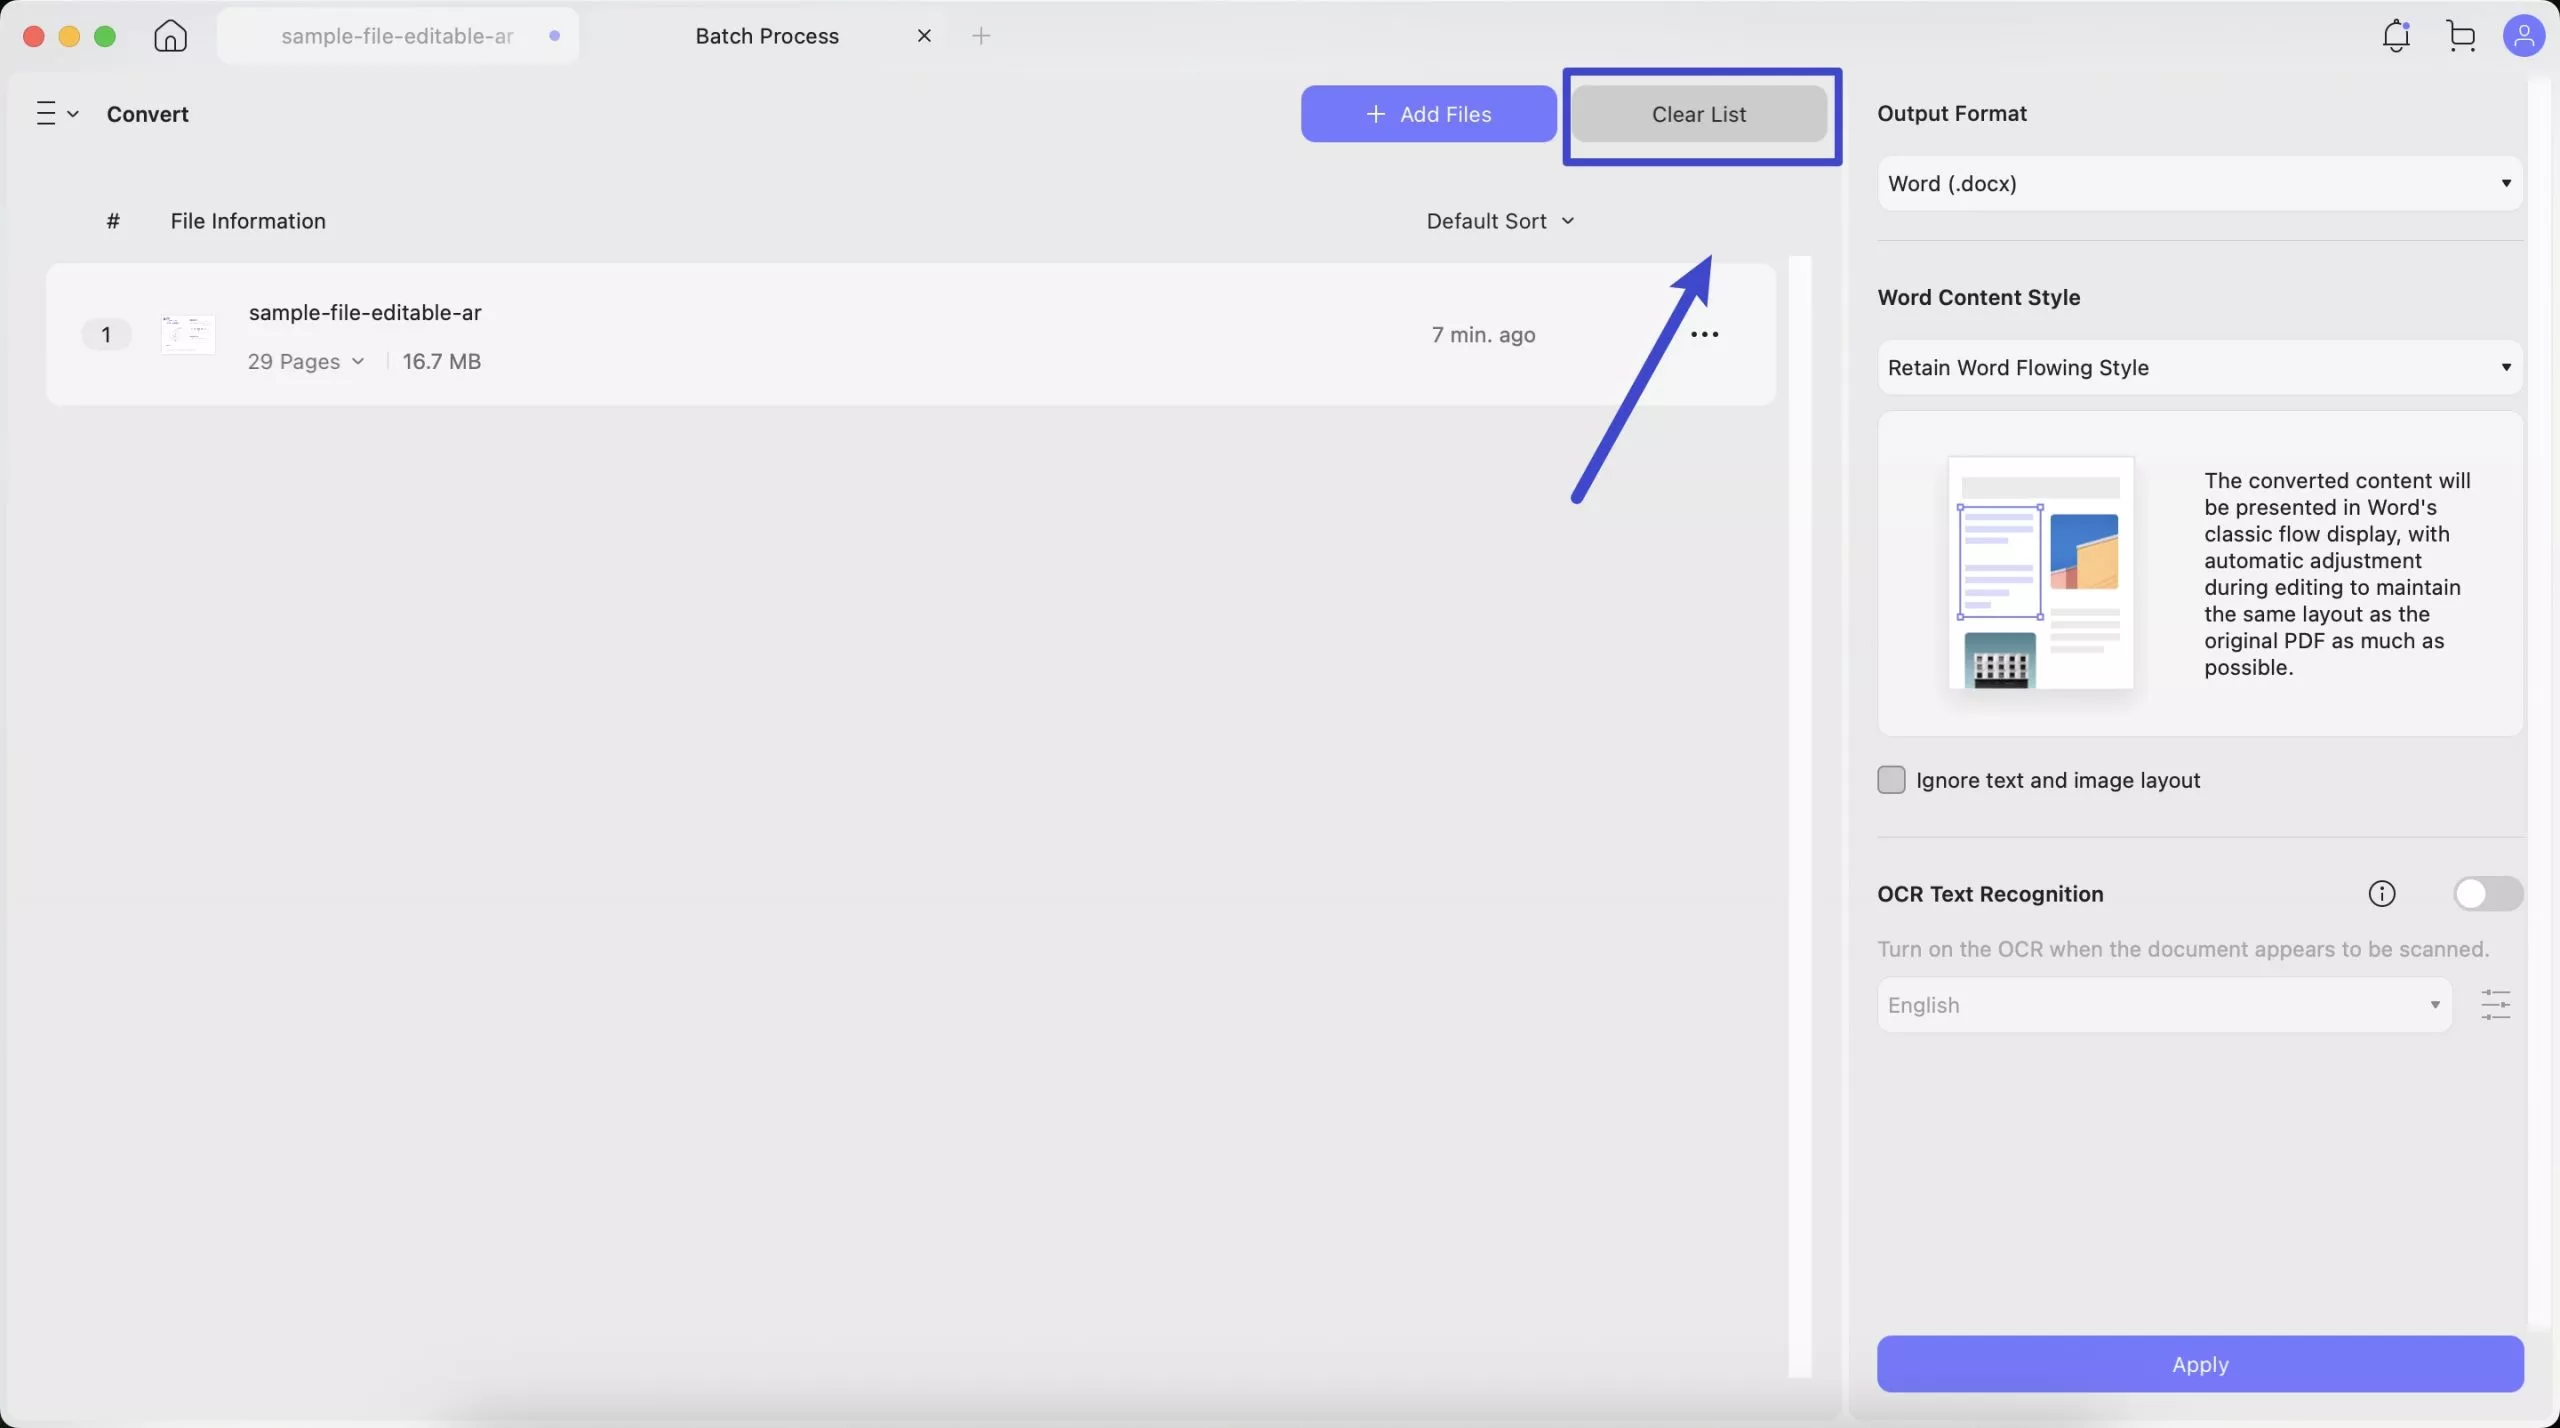Open the notifications bell
The image size is (2560, 1428).
pyautogui.click(x=2396, y=36)
